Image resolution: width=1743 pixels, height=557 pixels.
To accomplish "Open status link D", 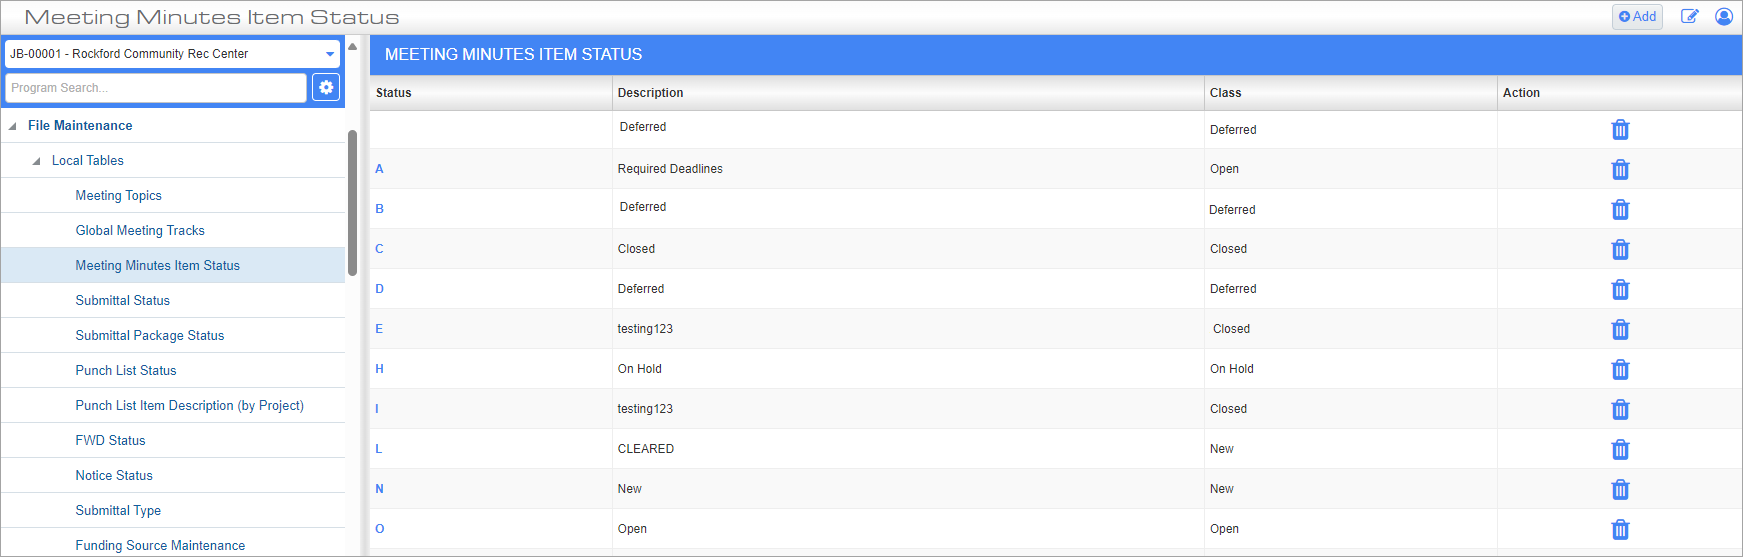I will click(379, 289).
